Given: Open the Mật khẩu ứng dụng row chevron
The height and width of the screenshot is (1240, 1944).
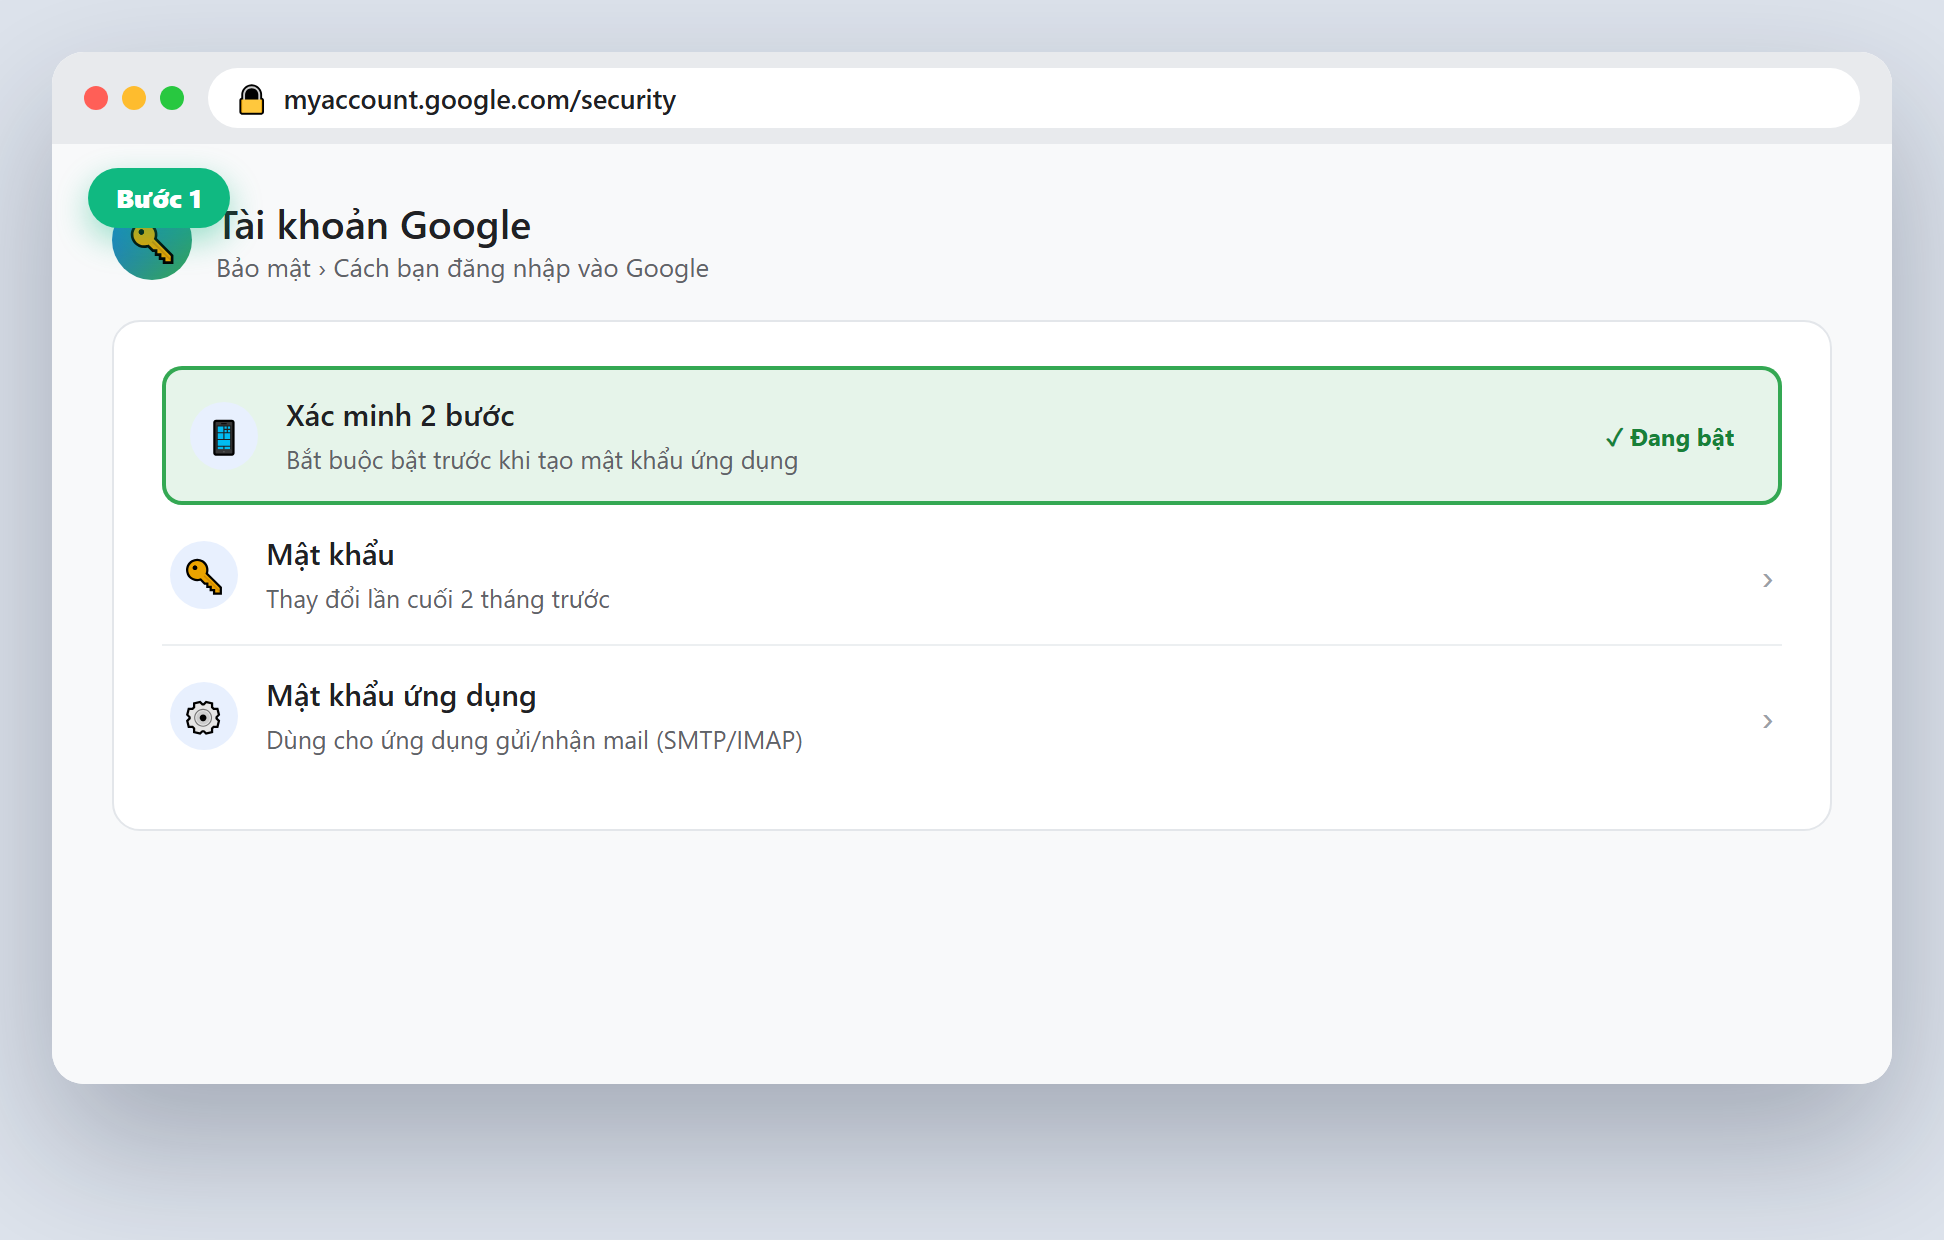Looking at the screenshot, I should click(x=1767, y=721).
